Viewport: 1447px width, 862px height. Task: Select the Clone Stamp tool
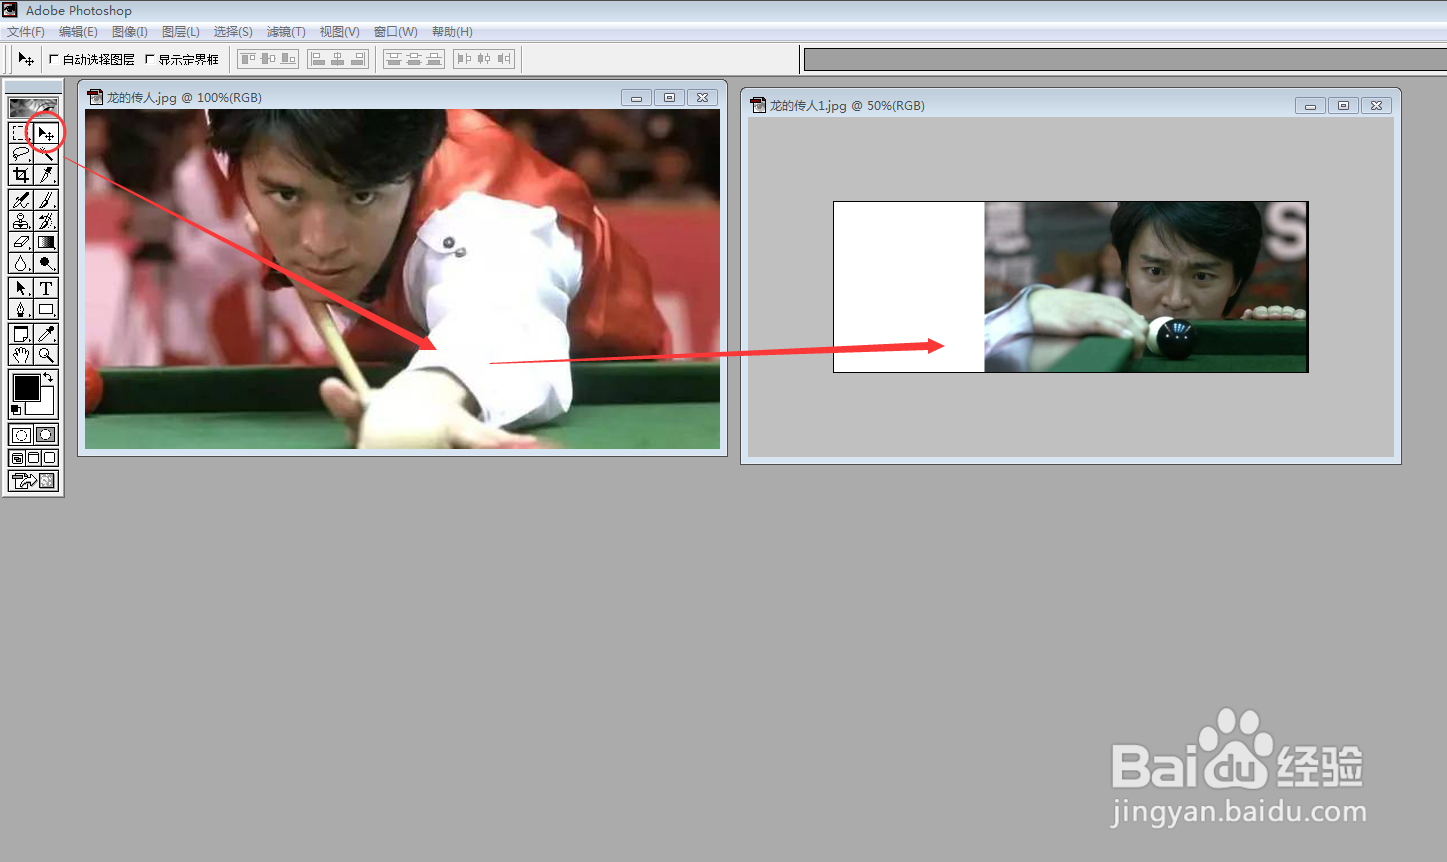(20, 222)
